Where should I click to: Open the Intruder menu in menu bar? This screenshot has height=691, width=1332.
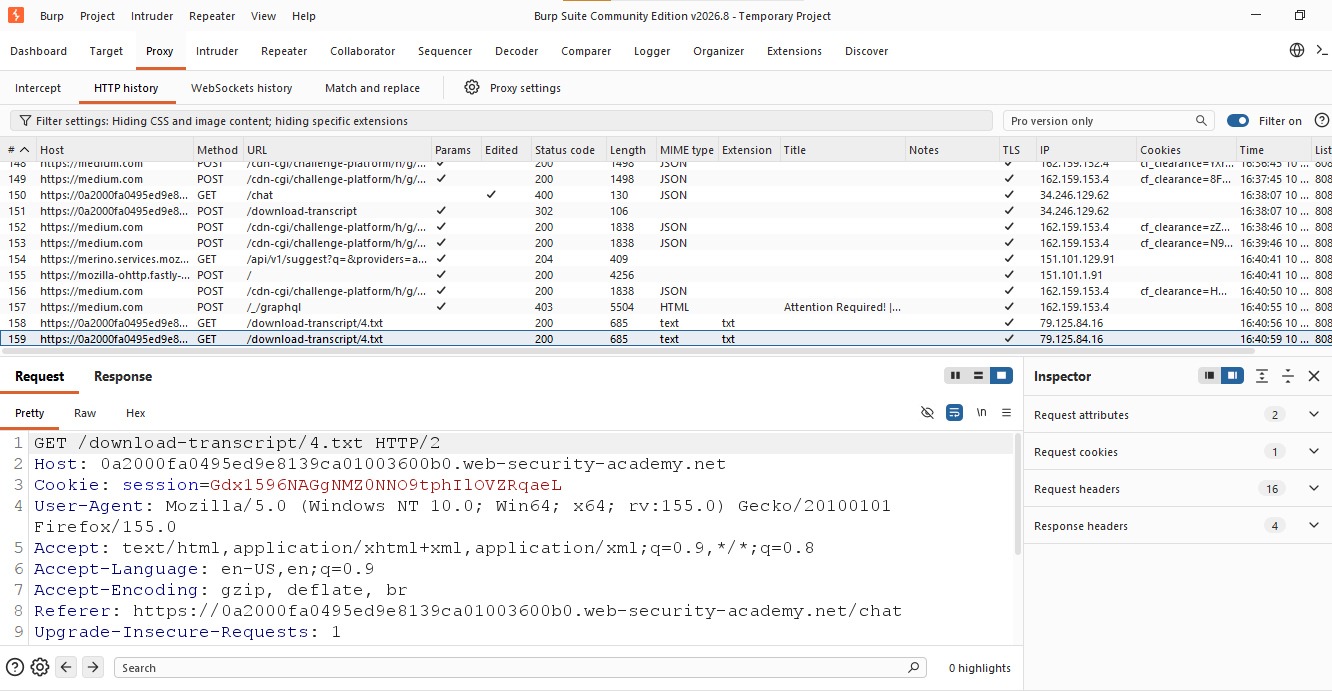(153, 16)
